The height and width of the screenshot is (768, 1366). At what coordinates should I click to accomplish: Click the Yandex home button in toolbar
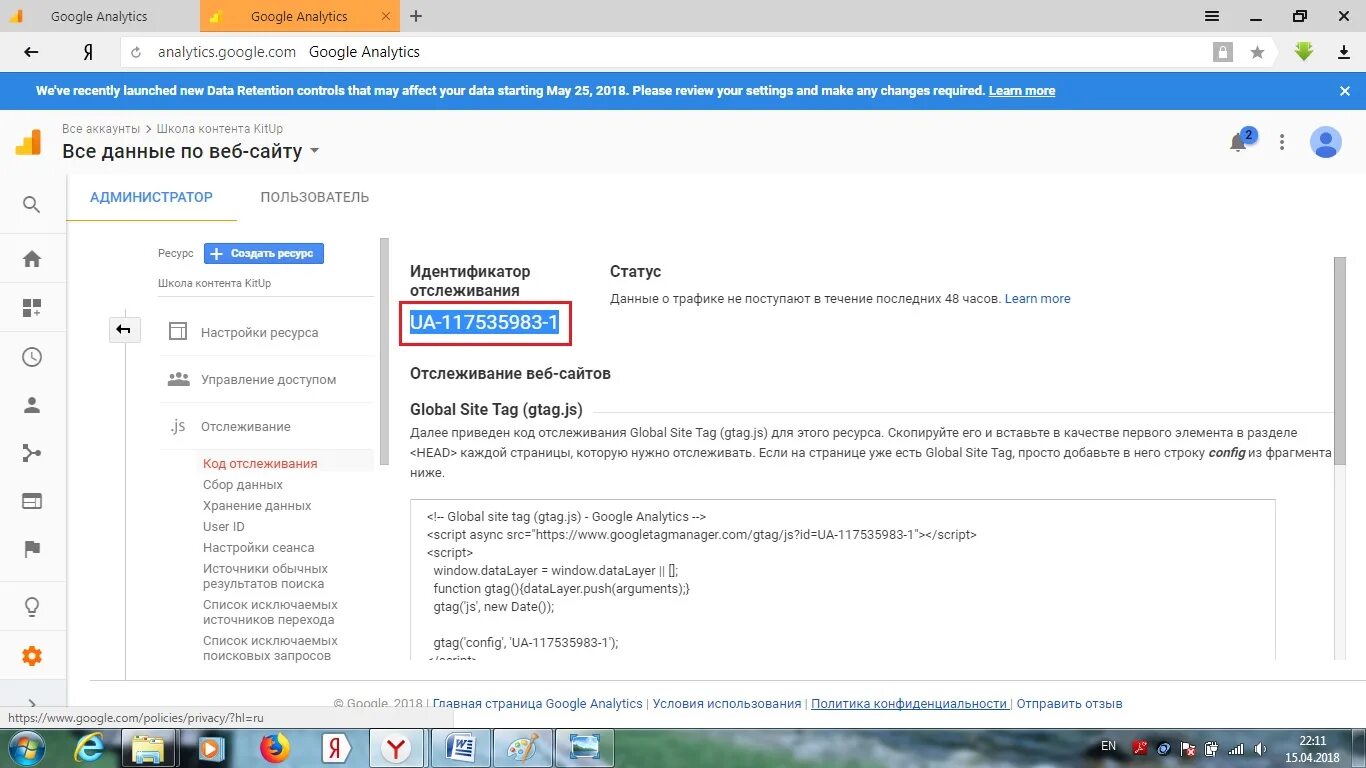(88, 52)
